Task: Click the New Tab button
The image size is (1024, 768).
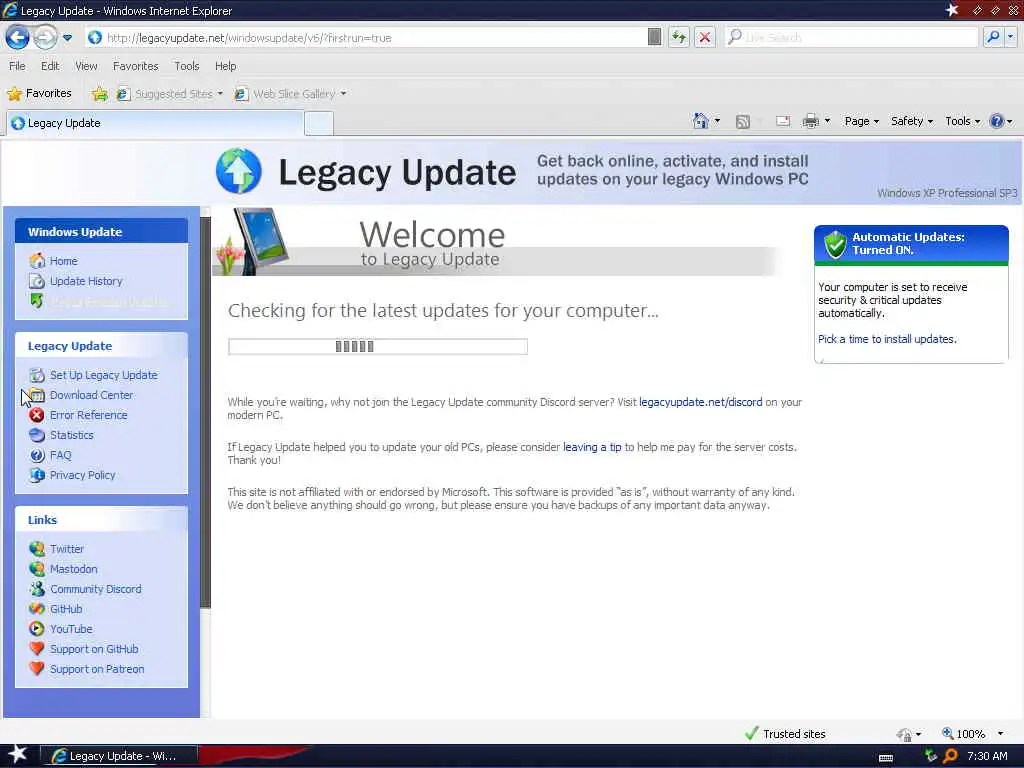Action: [319, 123]
